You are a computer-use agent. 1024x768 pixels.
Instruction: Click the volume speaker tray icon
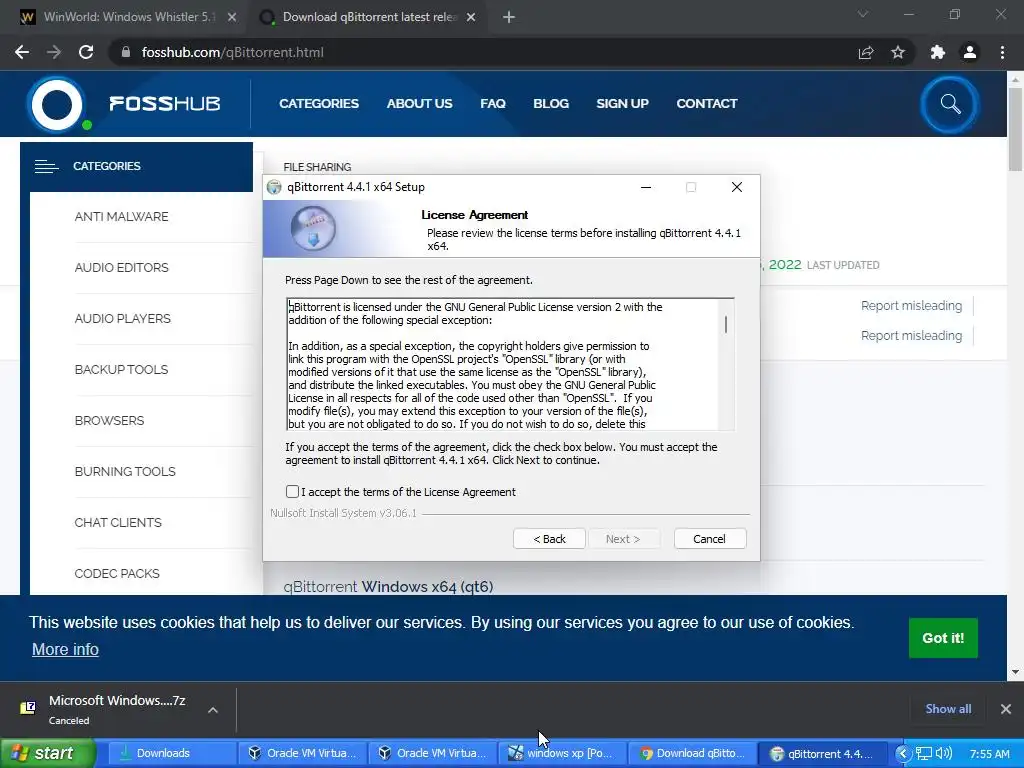(944, 754)
